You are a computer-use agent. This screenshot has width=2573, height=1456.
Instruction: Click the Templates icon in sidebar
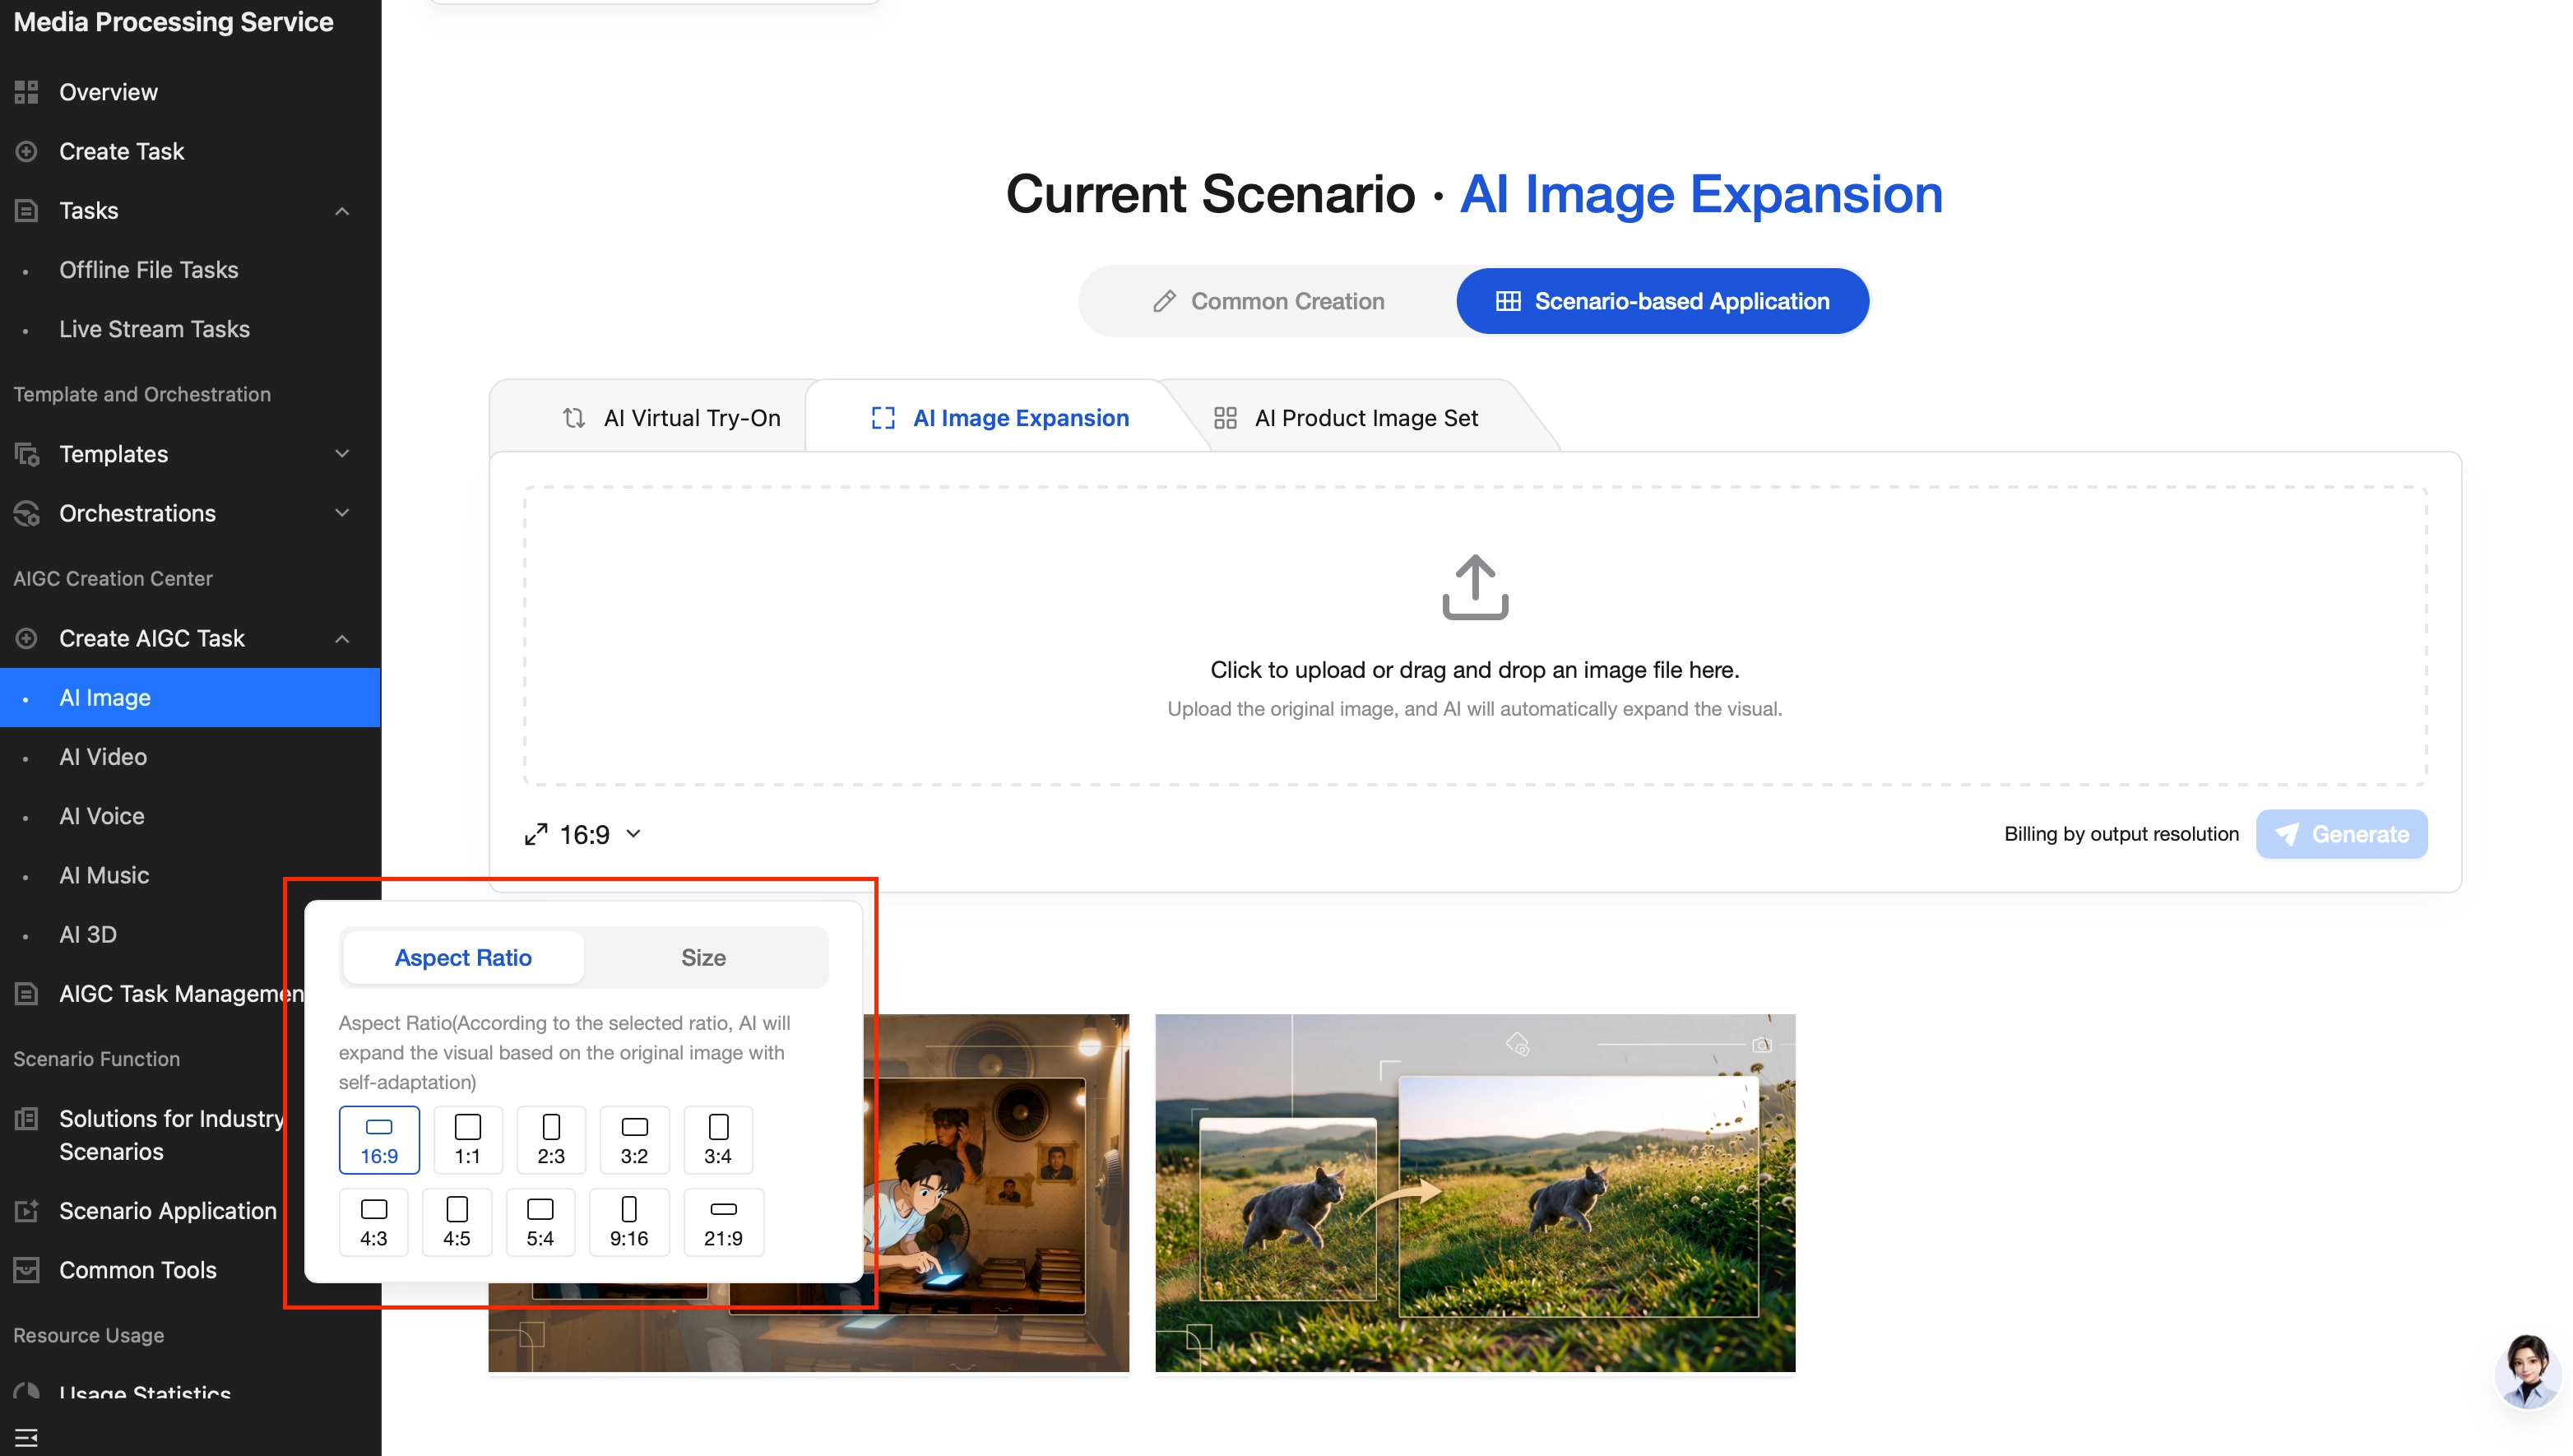click(26, 454)
